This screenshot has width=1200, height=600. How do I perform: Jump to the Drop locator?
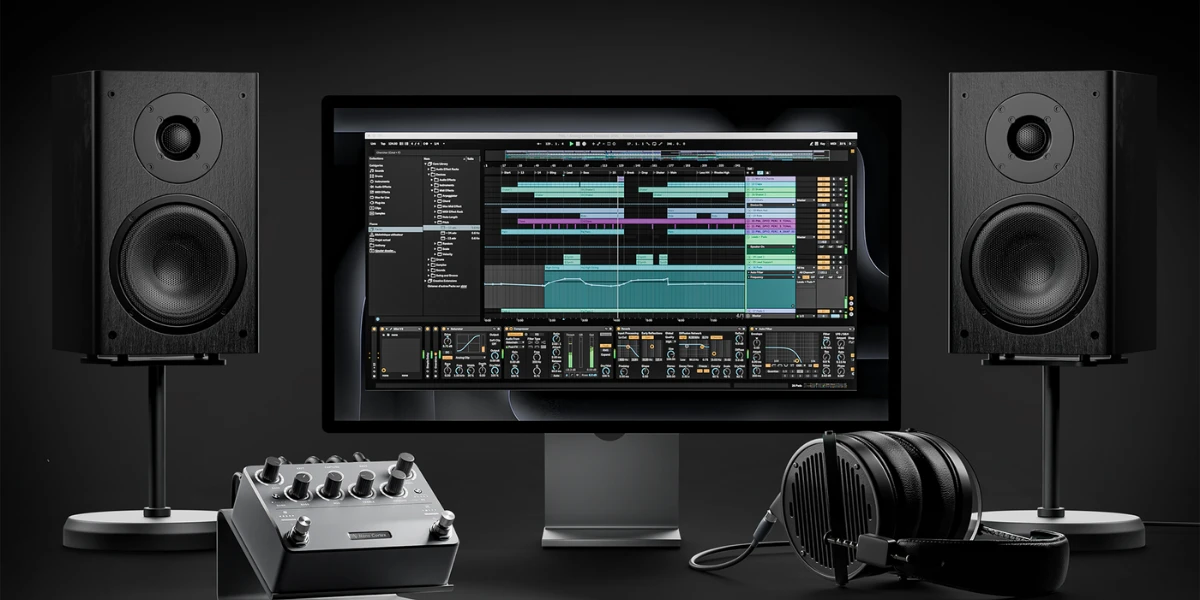point(644,173)
